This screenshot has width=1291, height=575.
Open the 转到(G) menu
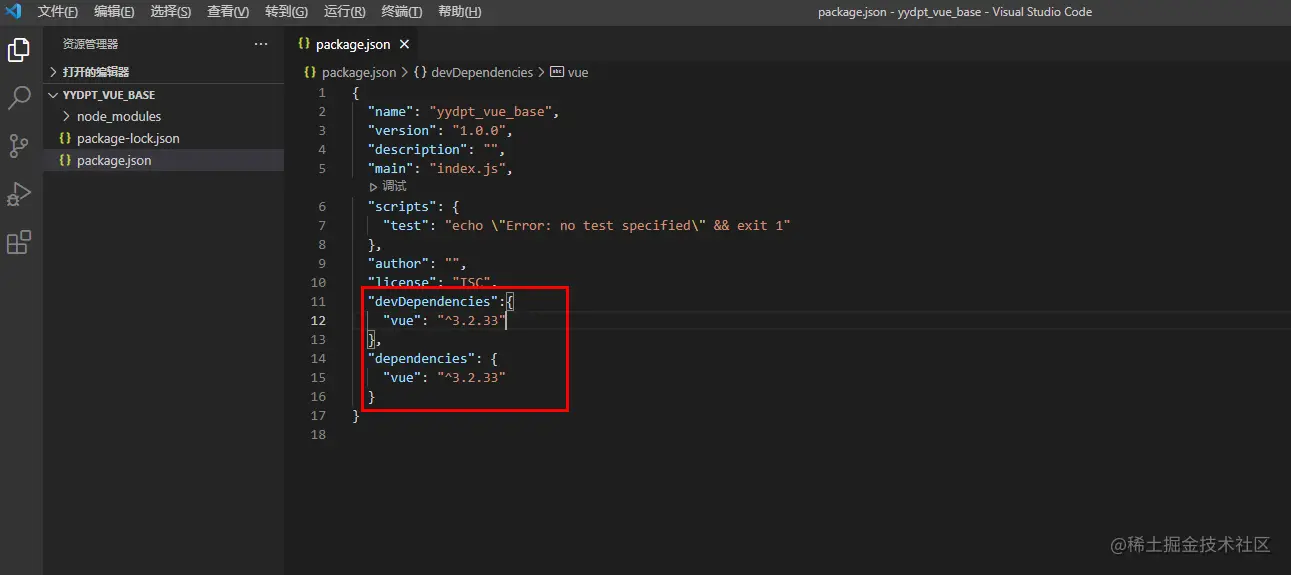286,12
